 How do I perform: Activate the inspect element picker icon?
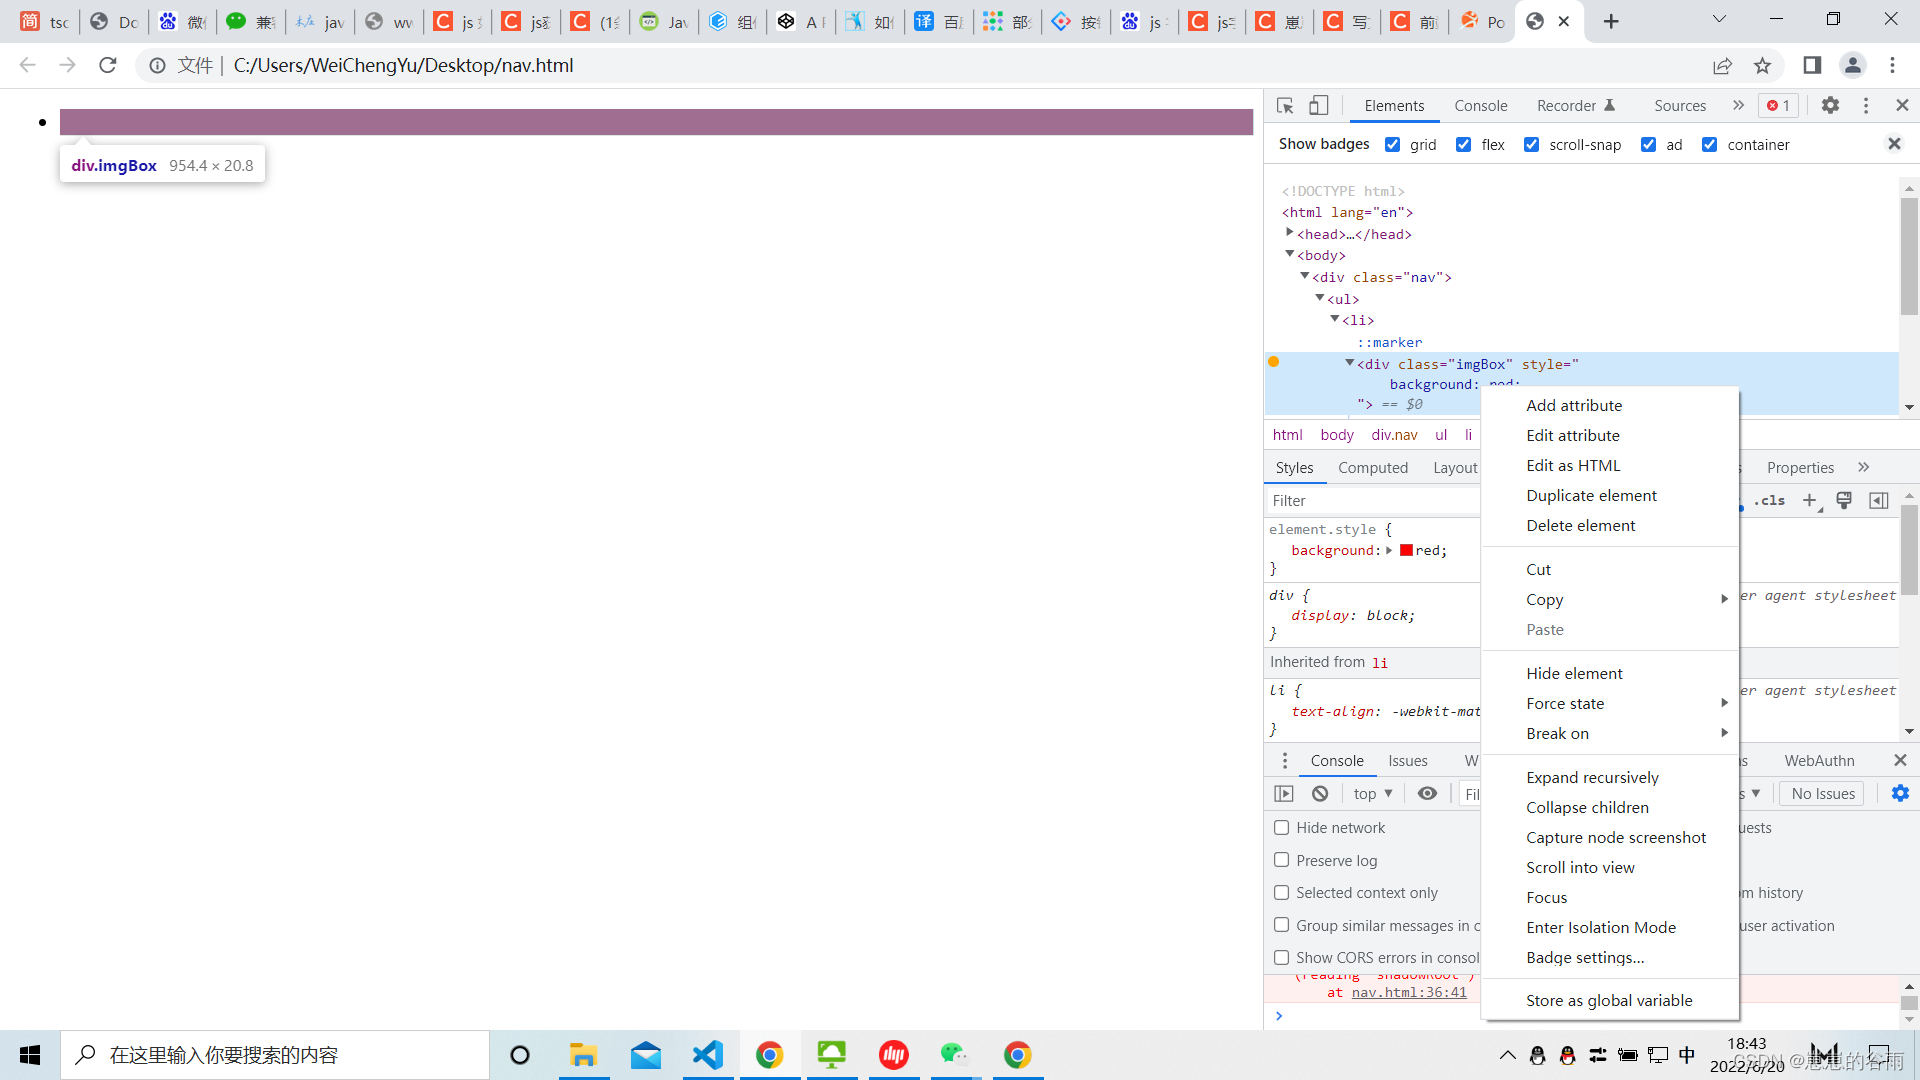(x=1285, y=105)
